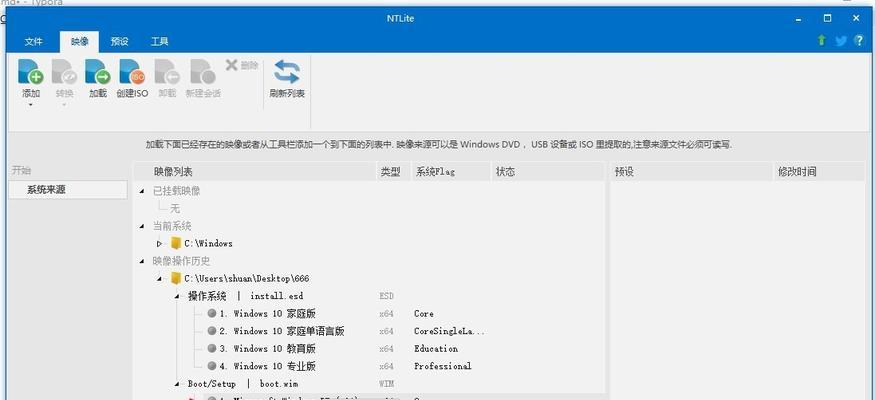875x400 pixels.
Task: Open the dropdown arrow under 添加
Action: pyautogui.click(x=31, y=104)
